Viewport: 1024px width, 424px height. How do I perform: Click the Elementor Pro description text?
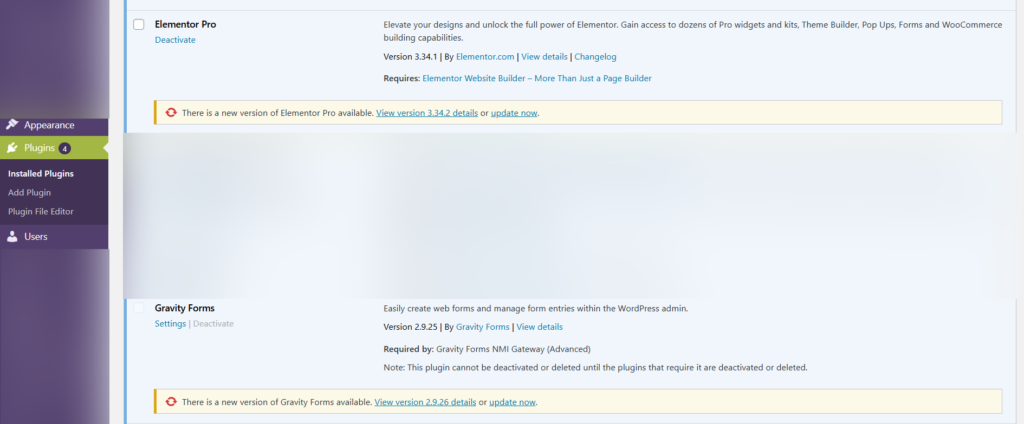(x=692, y=31)
